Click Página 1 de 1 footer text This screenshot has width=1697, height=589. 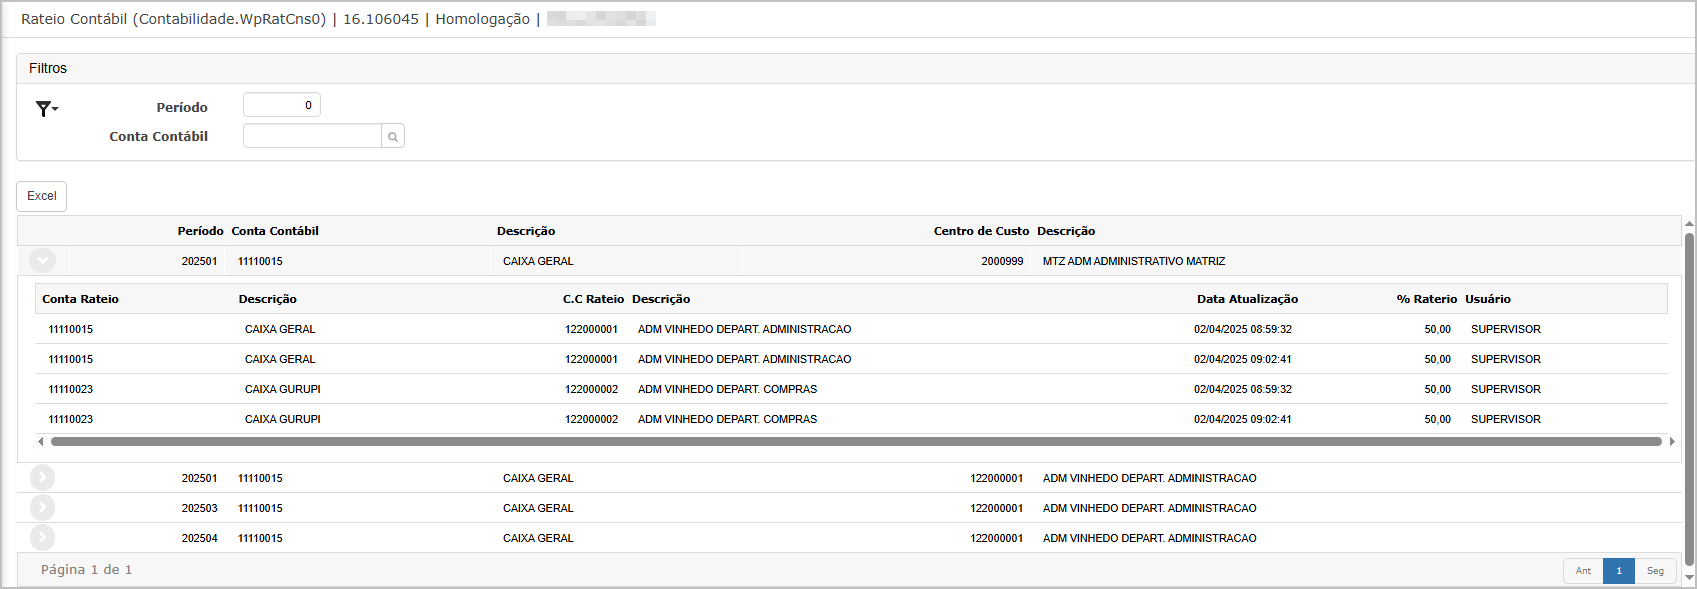pyautogui.click(x=86, y=570)
